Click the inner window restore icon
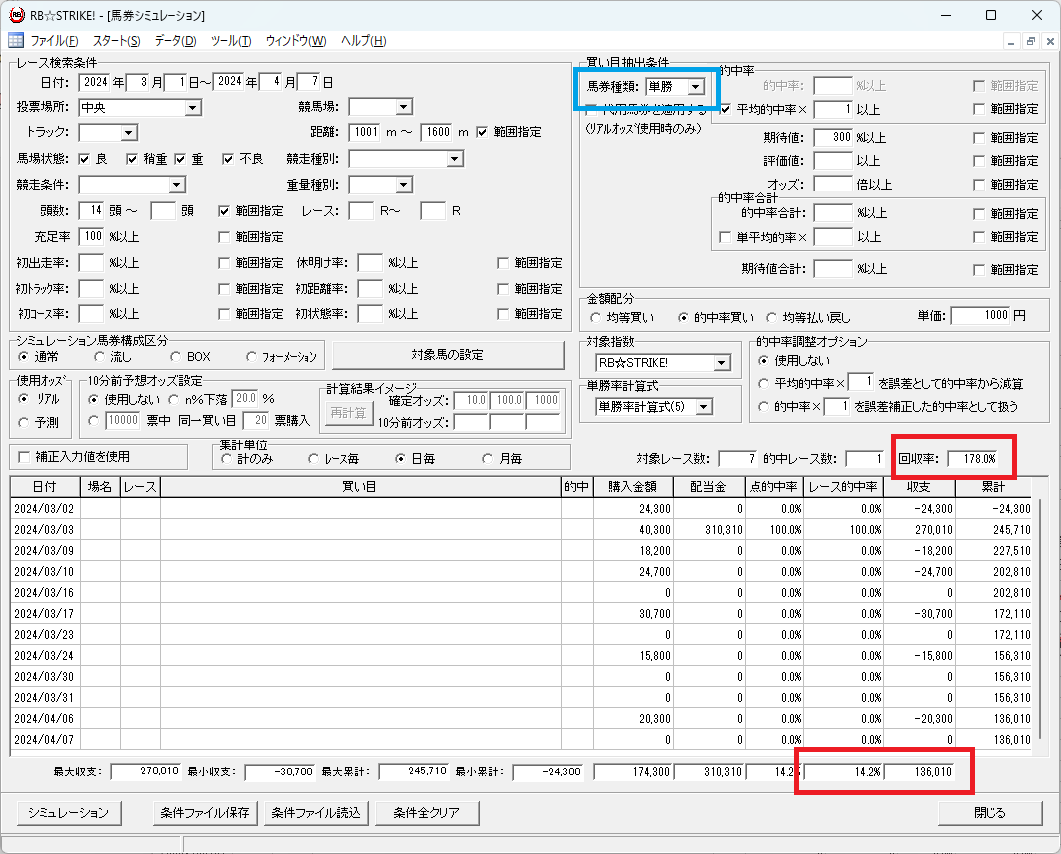 (1031, 41)
